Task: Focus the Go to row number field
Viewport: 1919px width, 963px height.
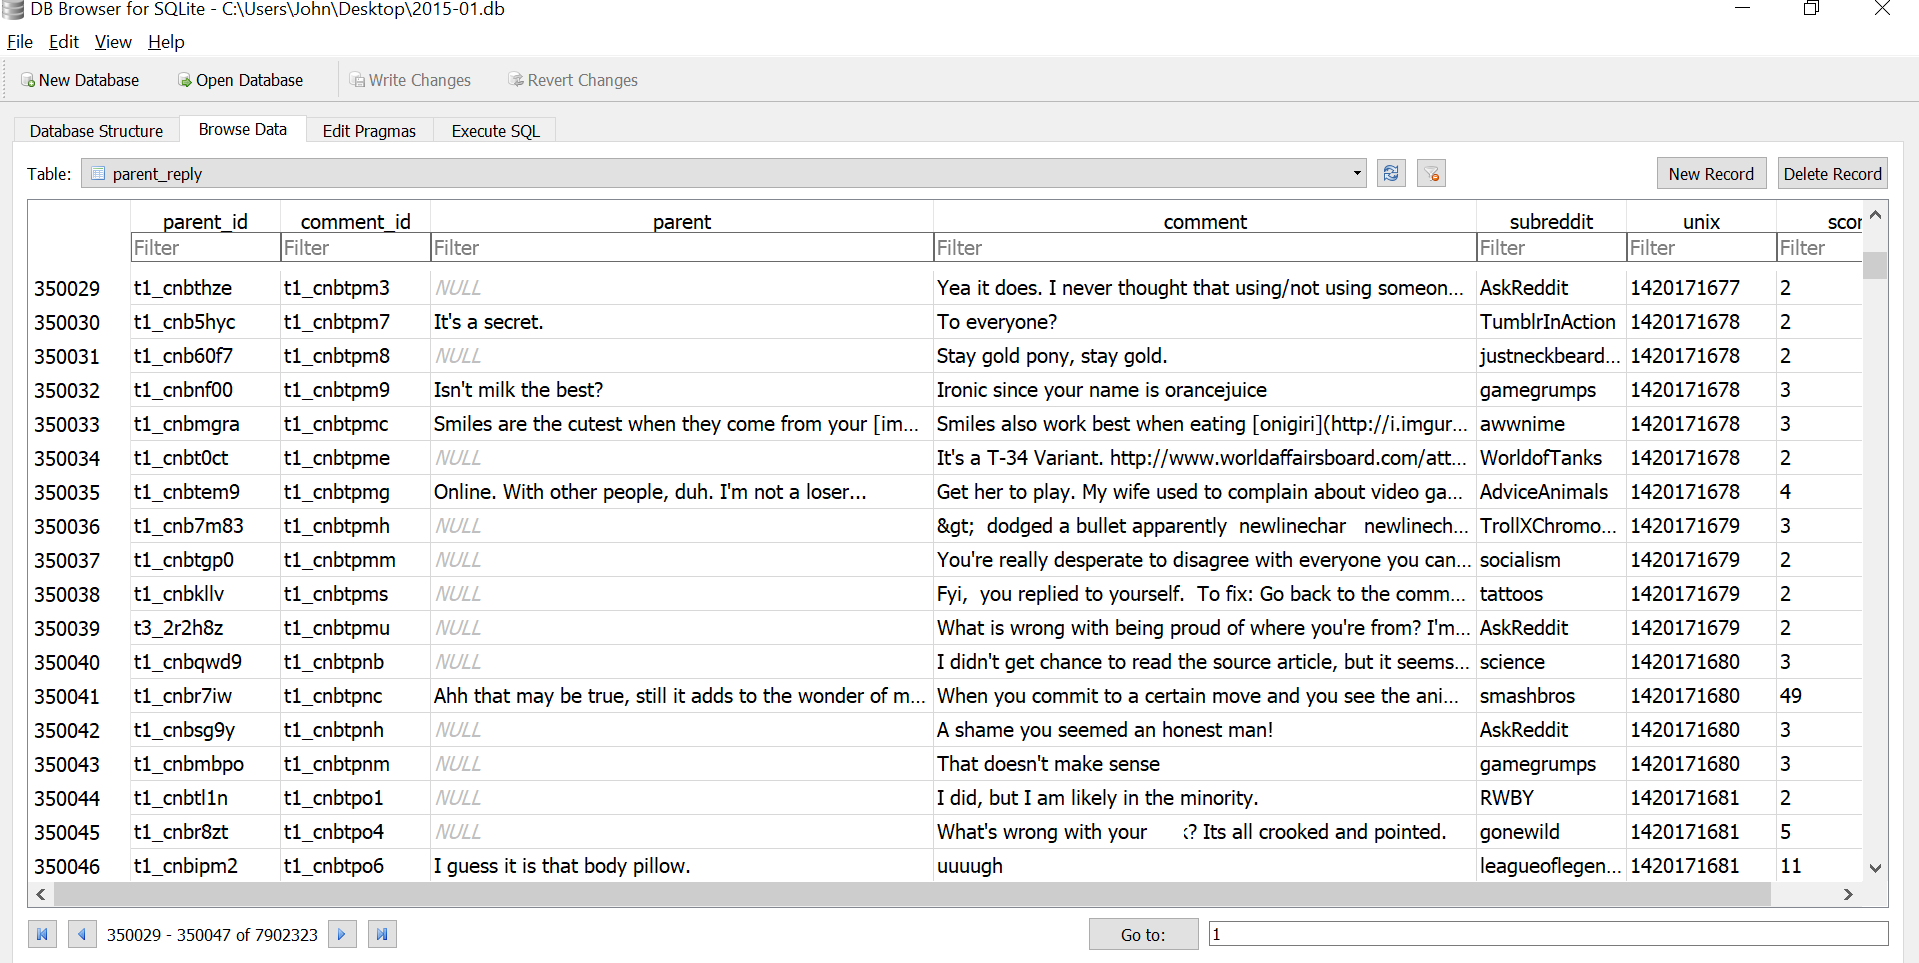Action: coord(1548,934)
